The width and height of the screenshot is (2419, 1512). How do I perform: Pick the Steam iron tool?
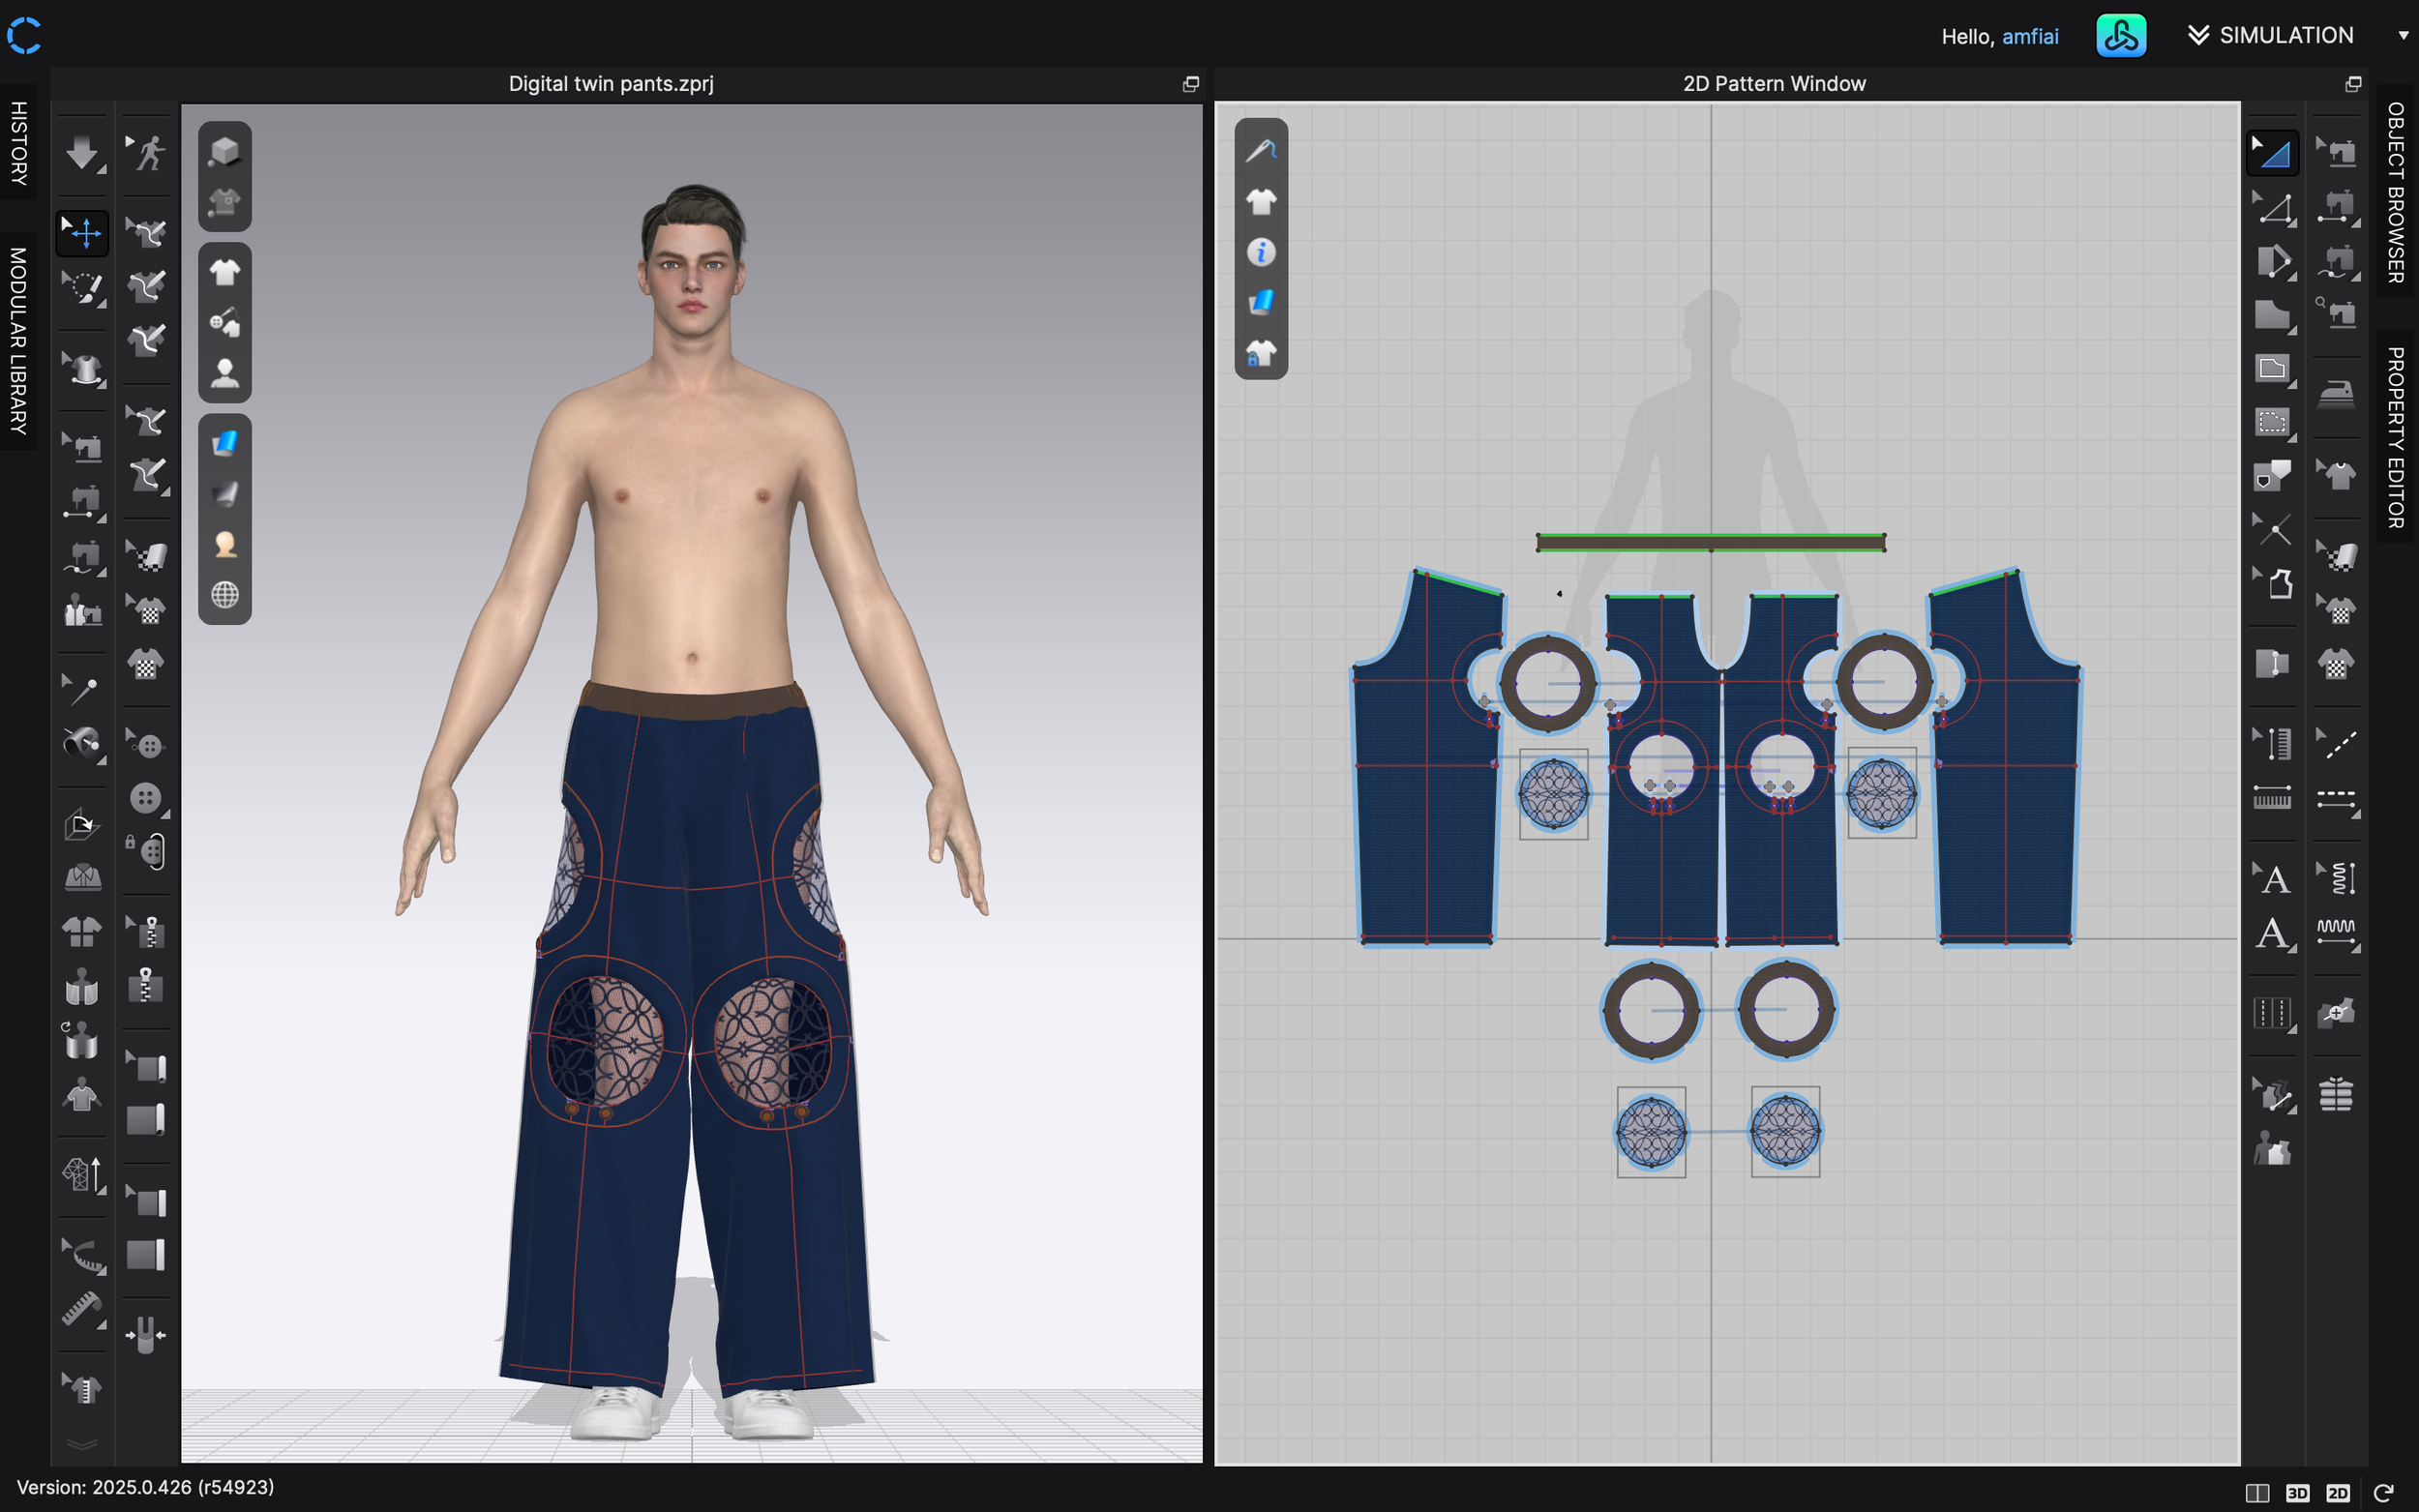[x=2335, y=393]
